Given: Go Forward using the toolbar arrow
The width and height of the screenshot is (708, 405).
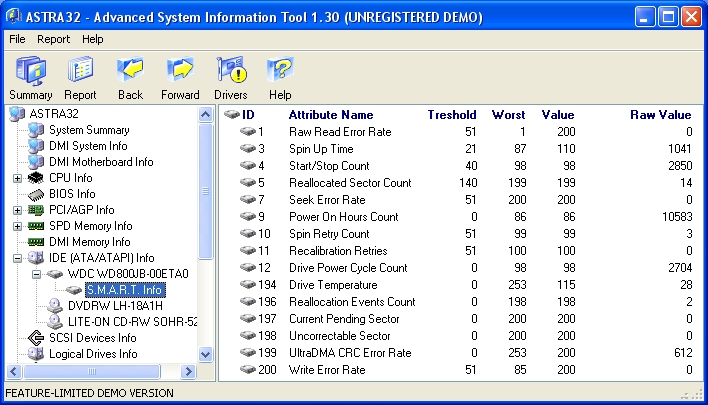Looking at the screenshot, I should pos(180,69).
